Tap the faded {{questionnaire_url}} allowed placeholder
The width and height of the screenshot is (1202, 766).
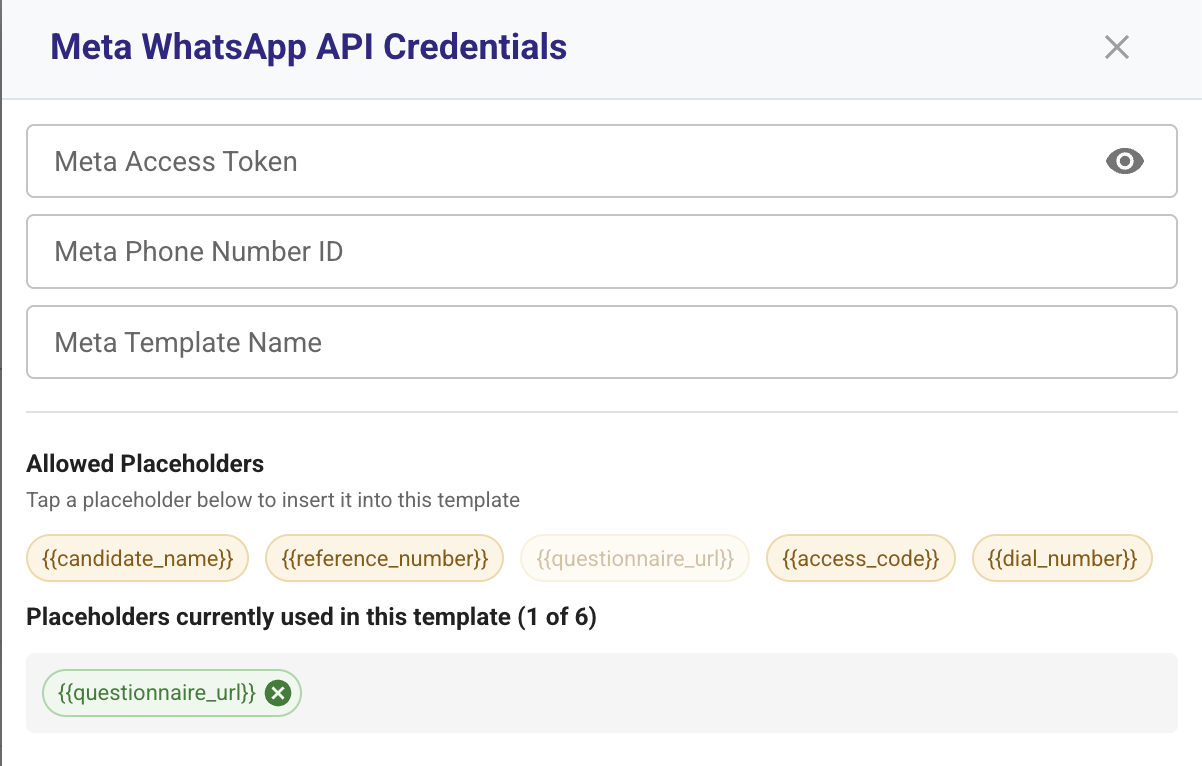pos(635,558)
